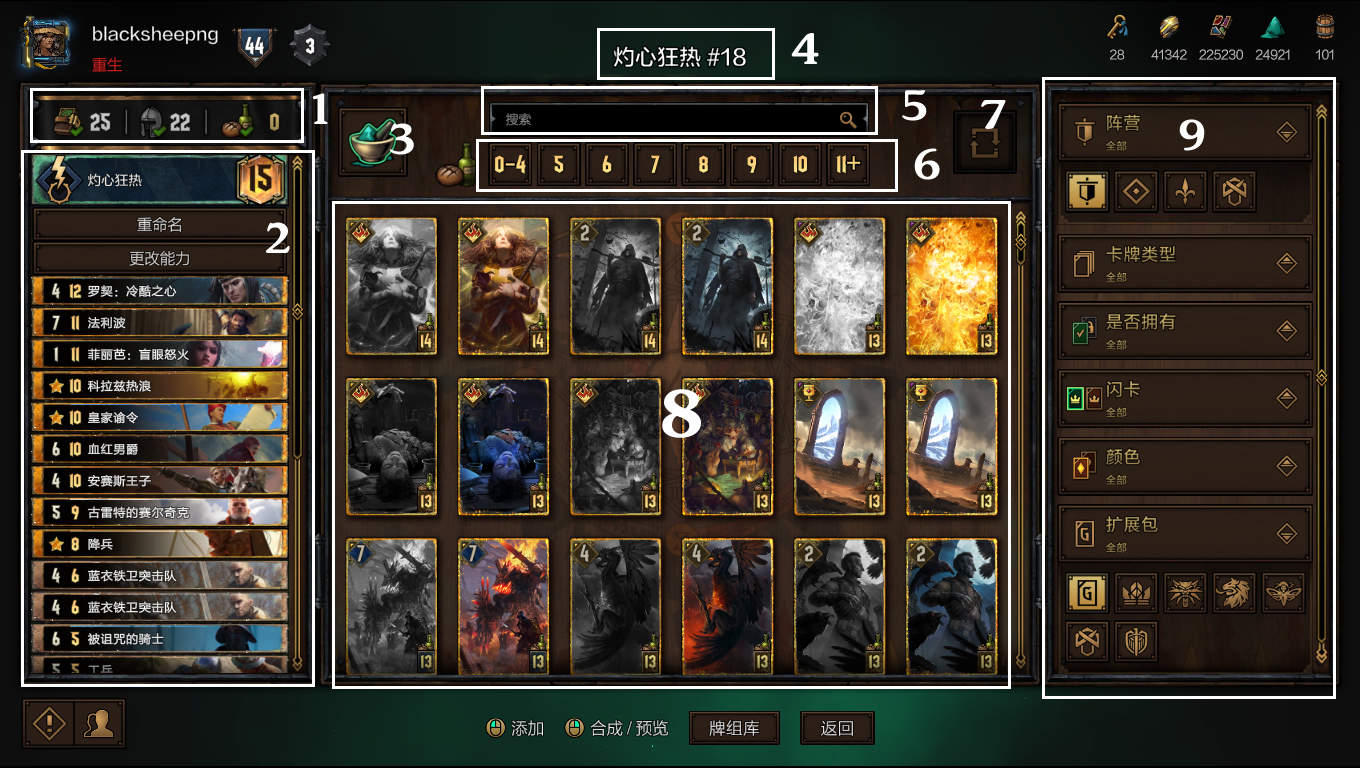
Task: Click the 牌组库 deck library button
Action: (734, 728)
